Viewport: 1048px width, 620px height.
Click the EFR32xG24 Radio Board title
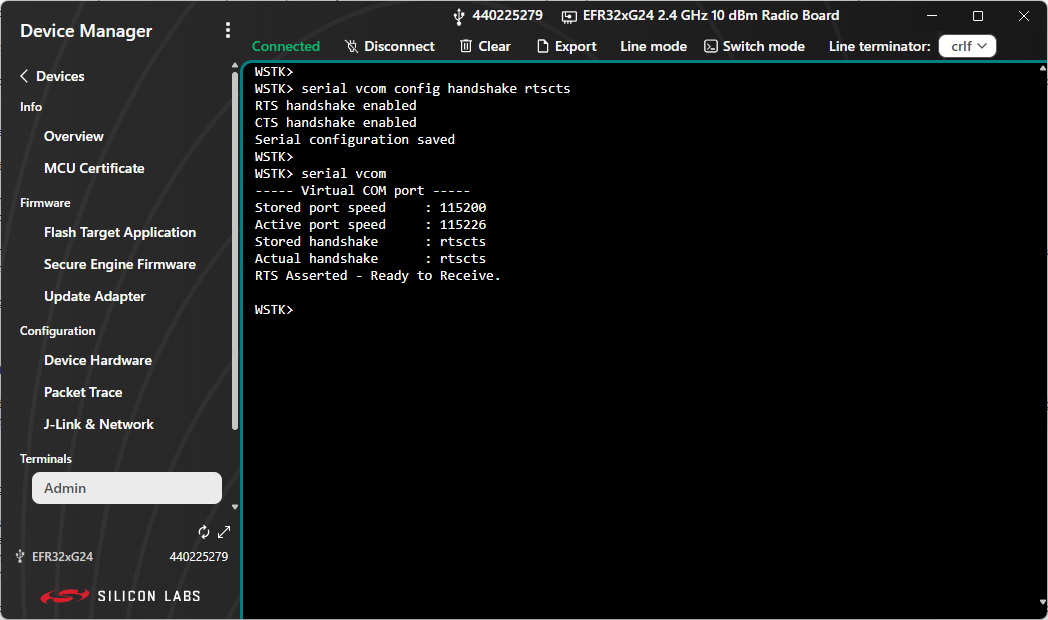(710, 15)
